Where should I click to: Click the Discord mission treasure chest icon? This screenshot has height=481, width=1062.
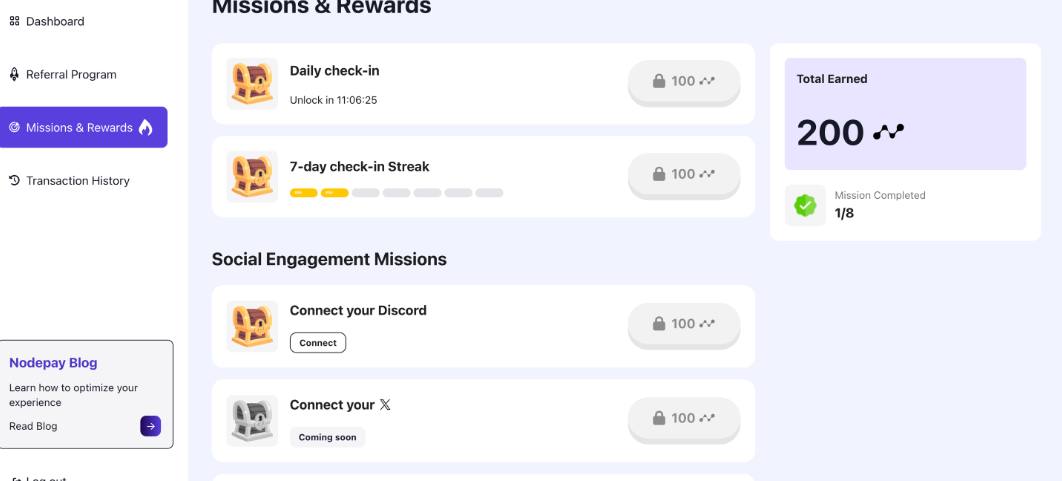click(252, 327)
